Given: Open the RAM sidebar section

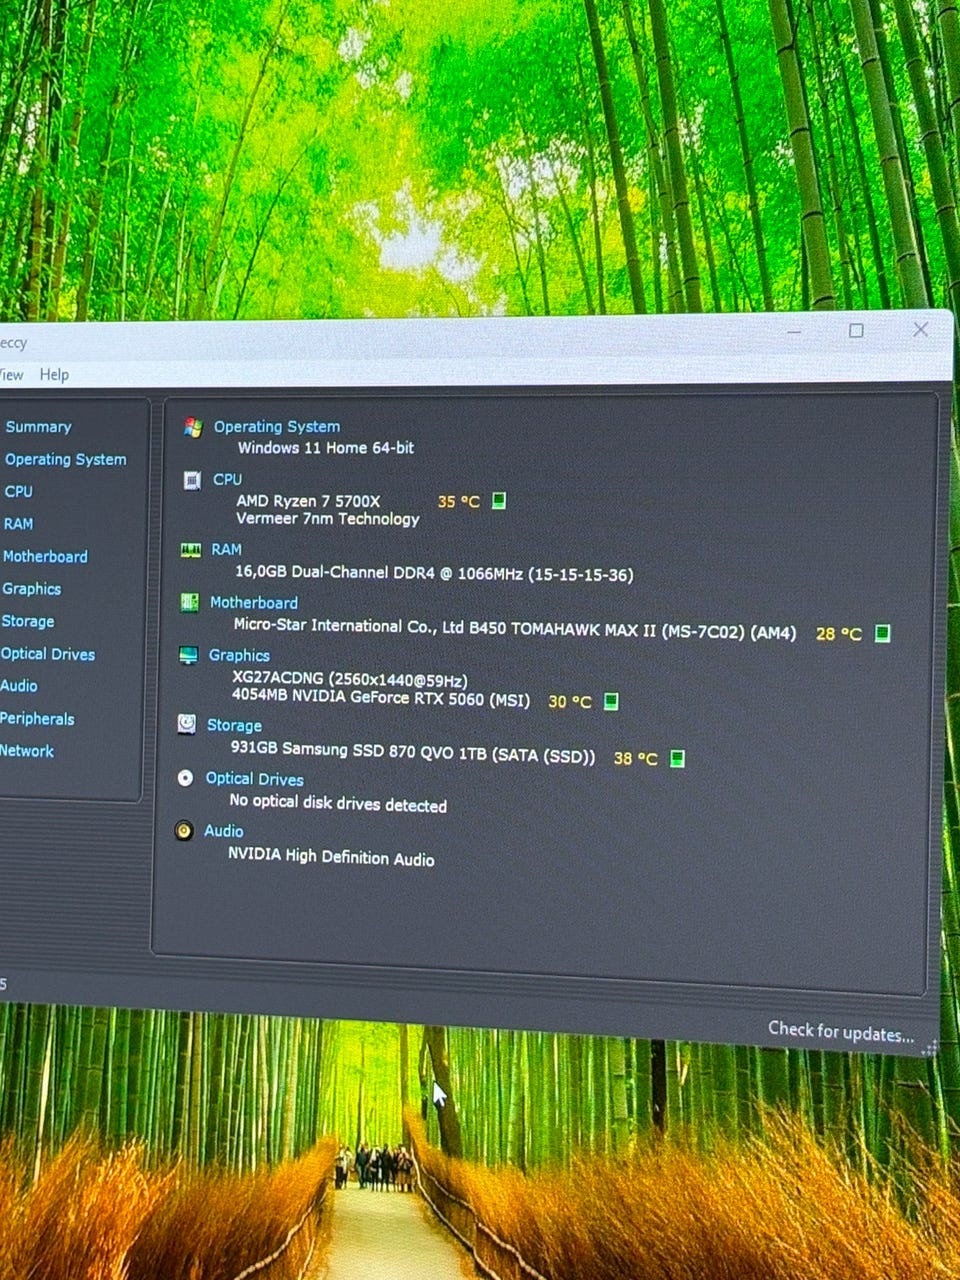Looking at the screenshot, I should 18,523.
